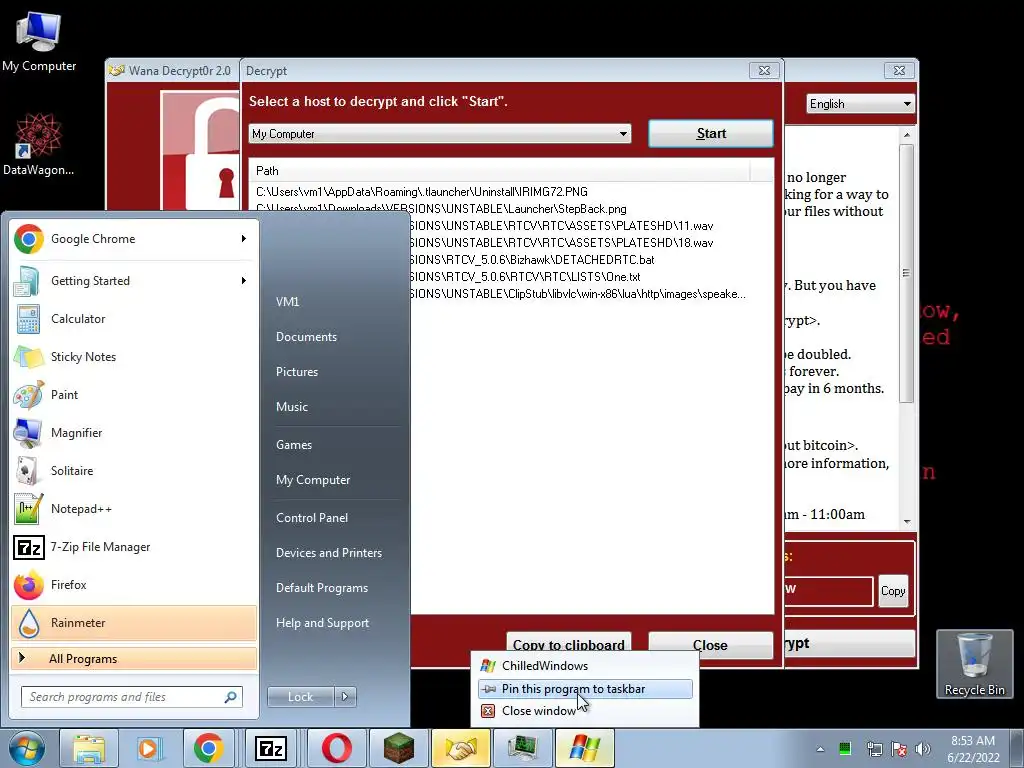This screenshot has width=1024, height=768.
Task: Open the Recycle Bin desktop icon
Action: tap(974, 664)
